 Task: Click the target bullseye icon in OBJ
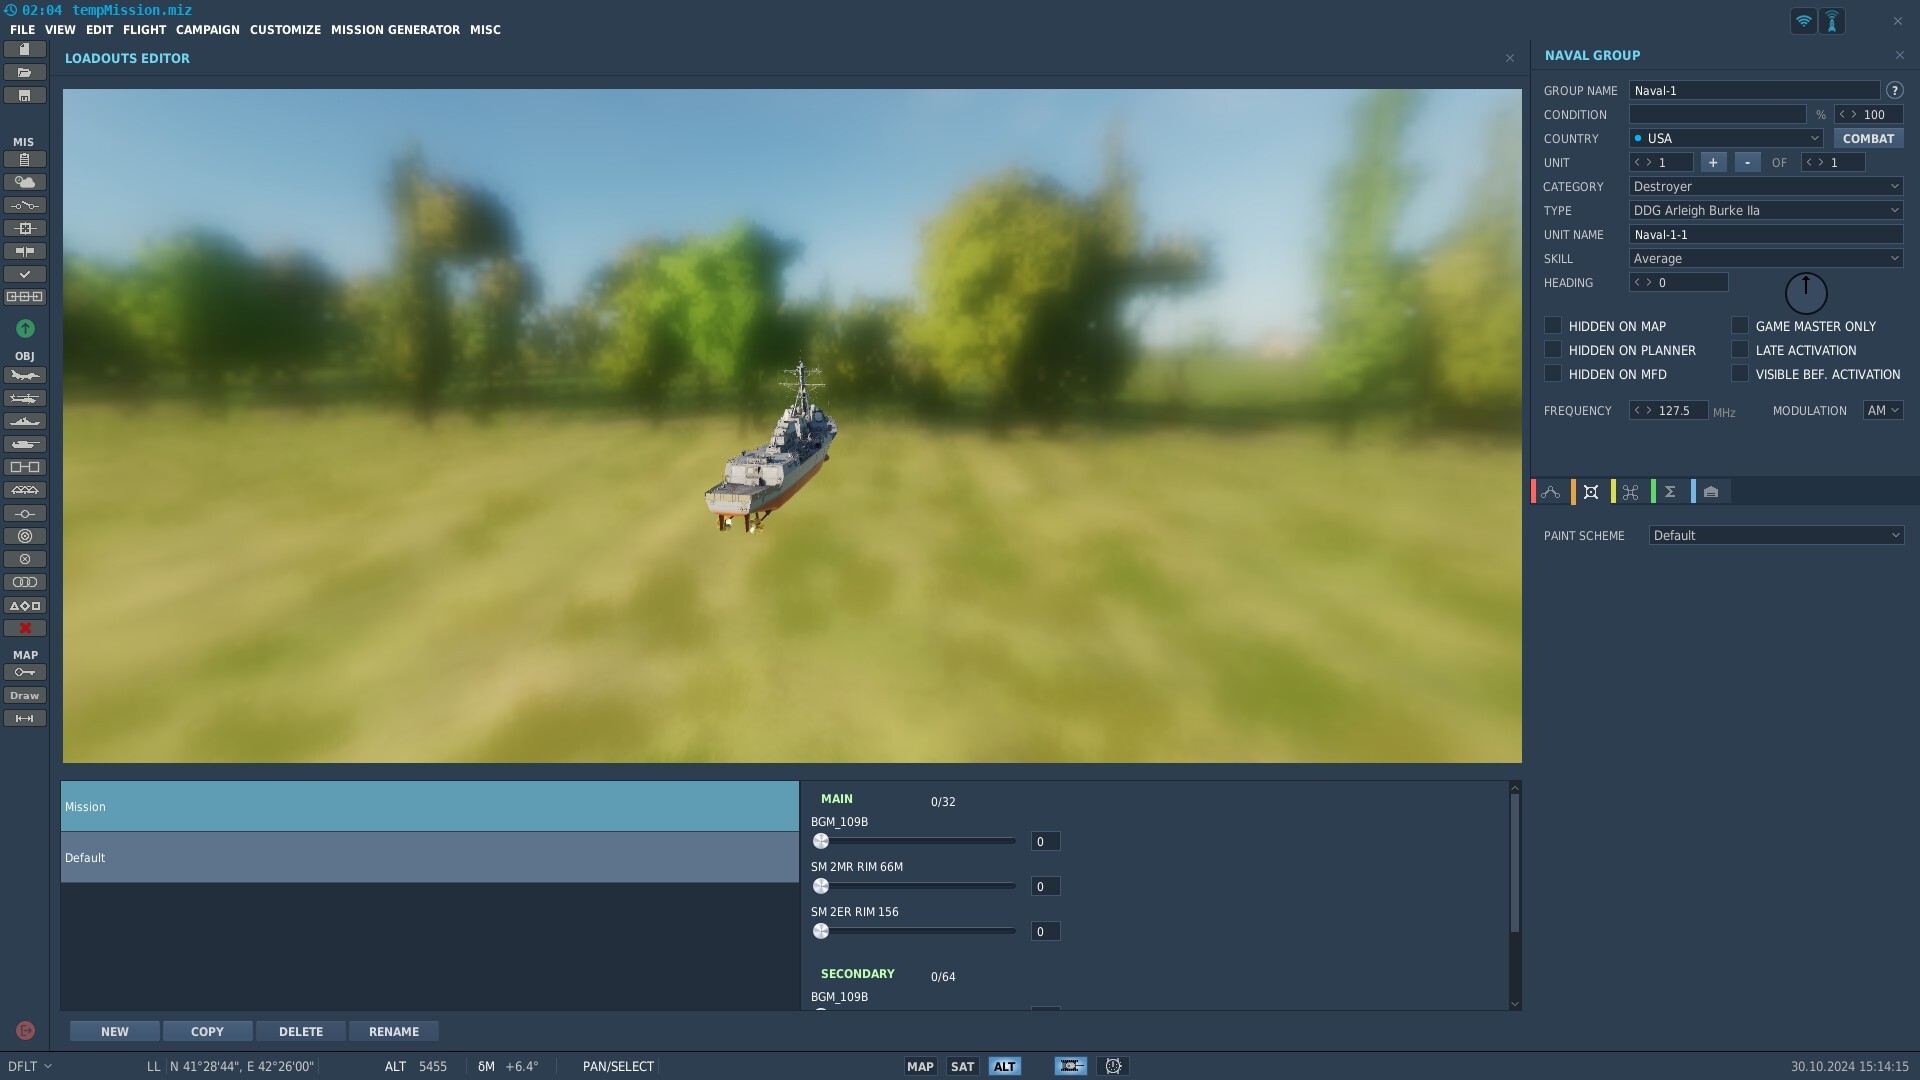click(25, 536)
